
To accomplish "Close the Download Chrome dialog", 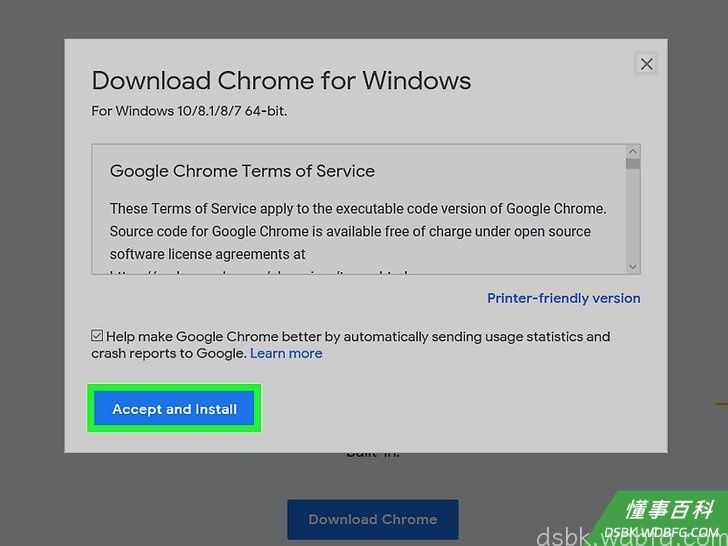I will (x=646, y=64).
